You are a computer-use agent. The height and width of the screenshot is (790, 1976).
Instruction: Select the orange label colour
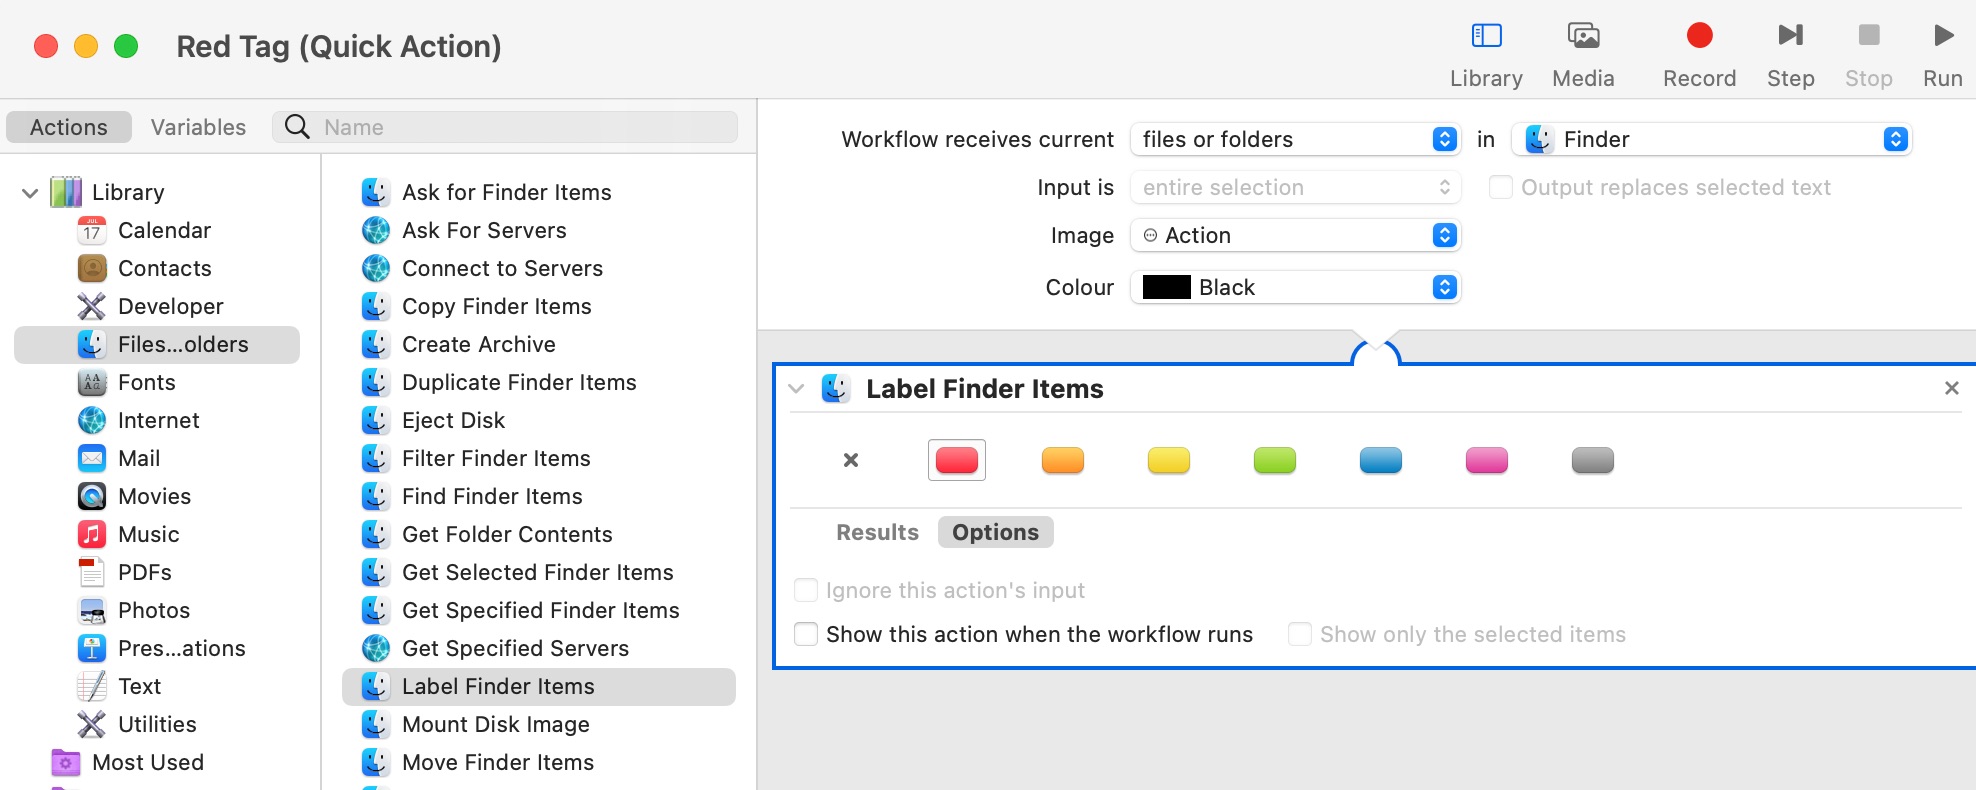1063,460
